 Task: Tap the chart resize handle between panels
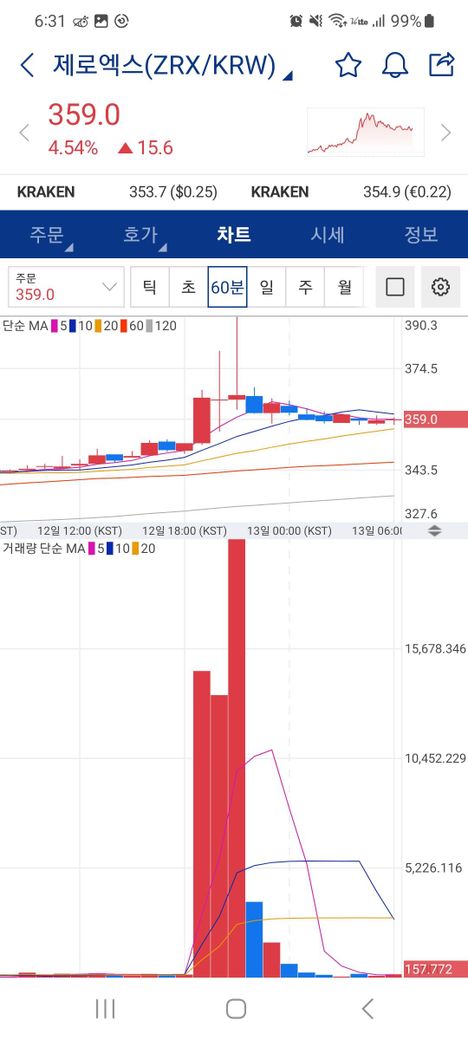434,531
